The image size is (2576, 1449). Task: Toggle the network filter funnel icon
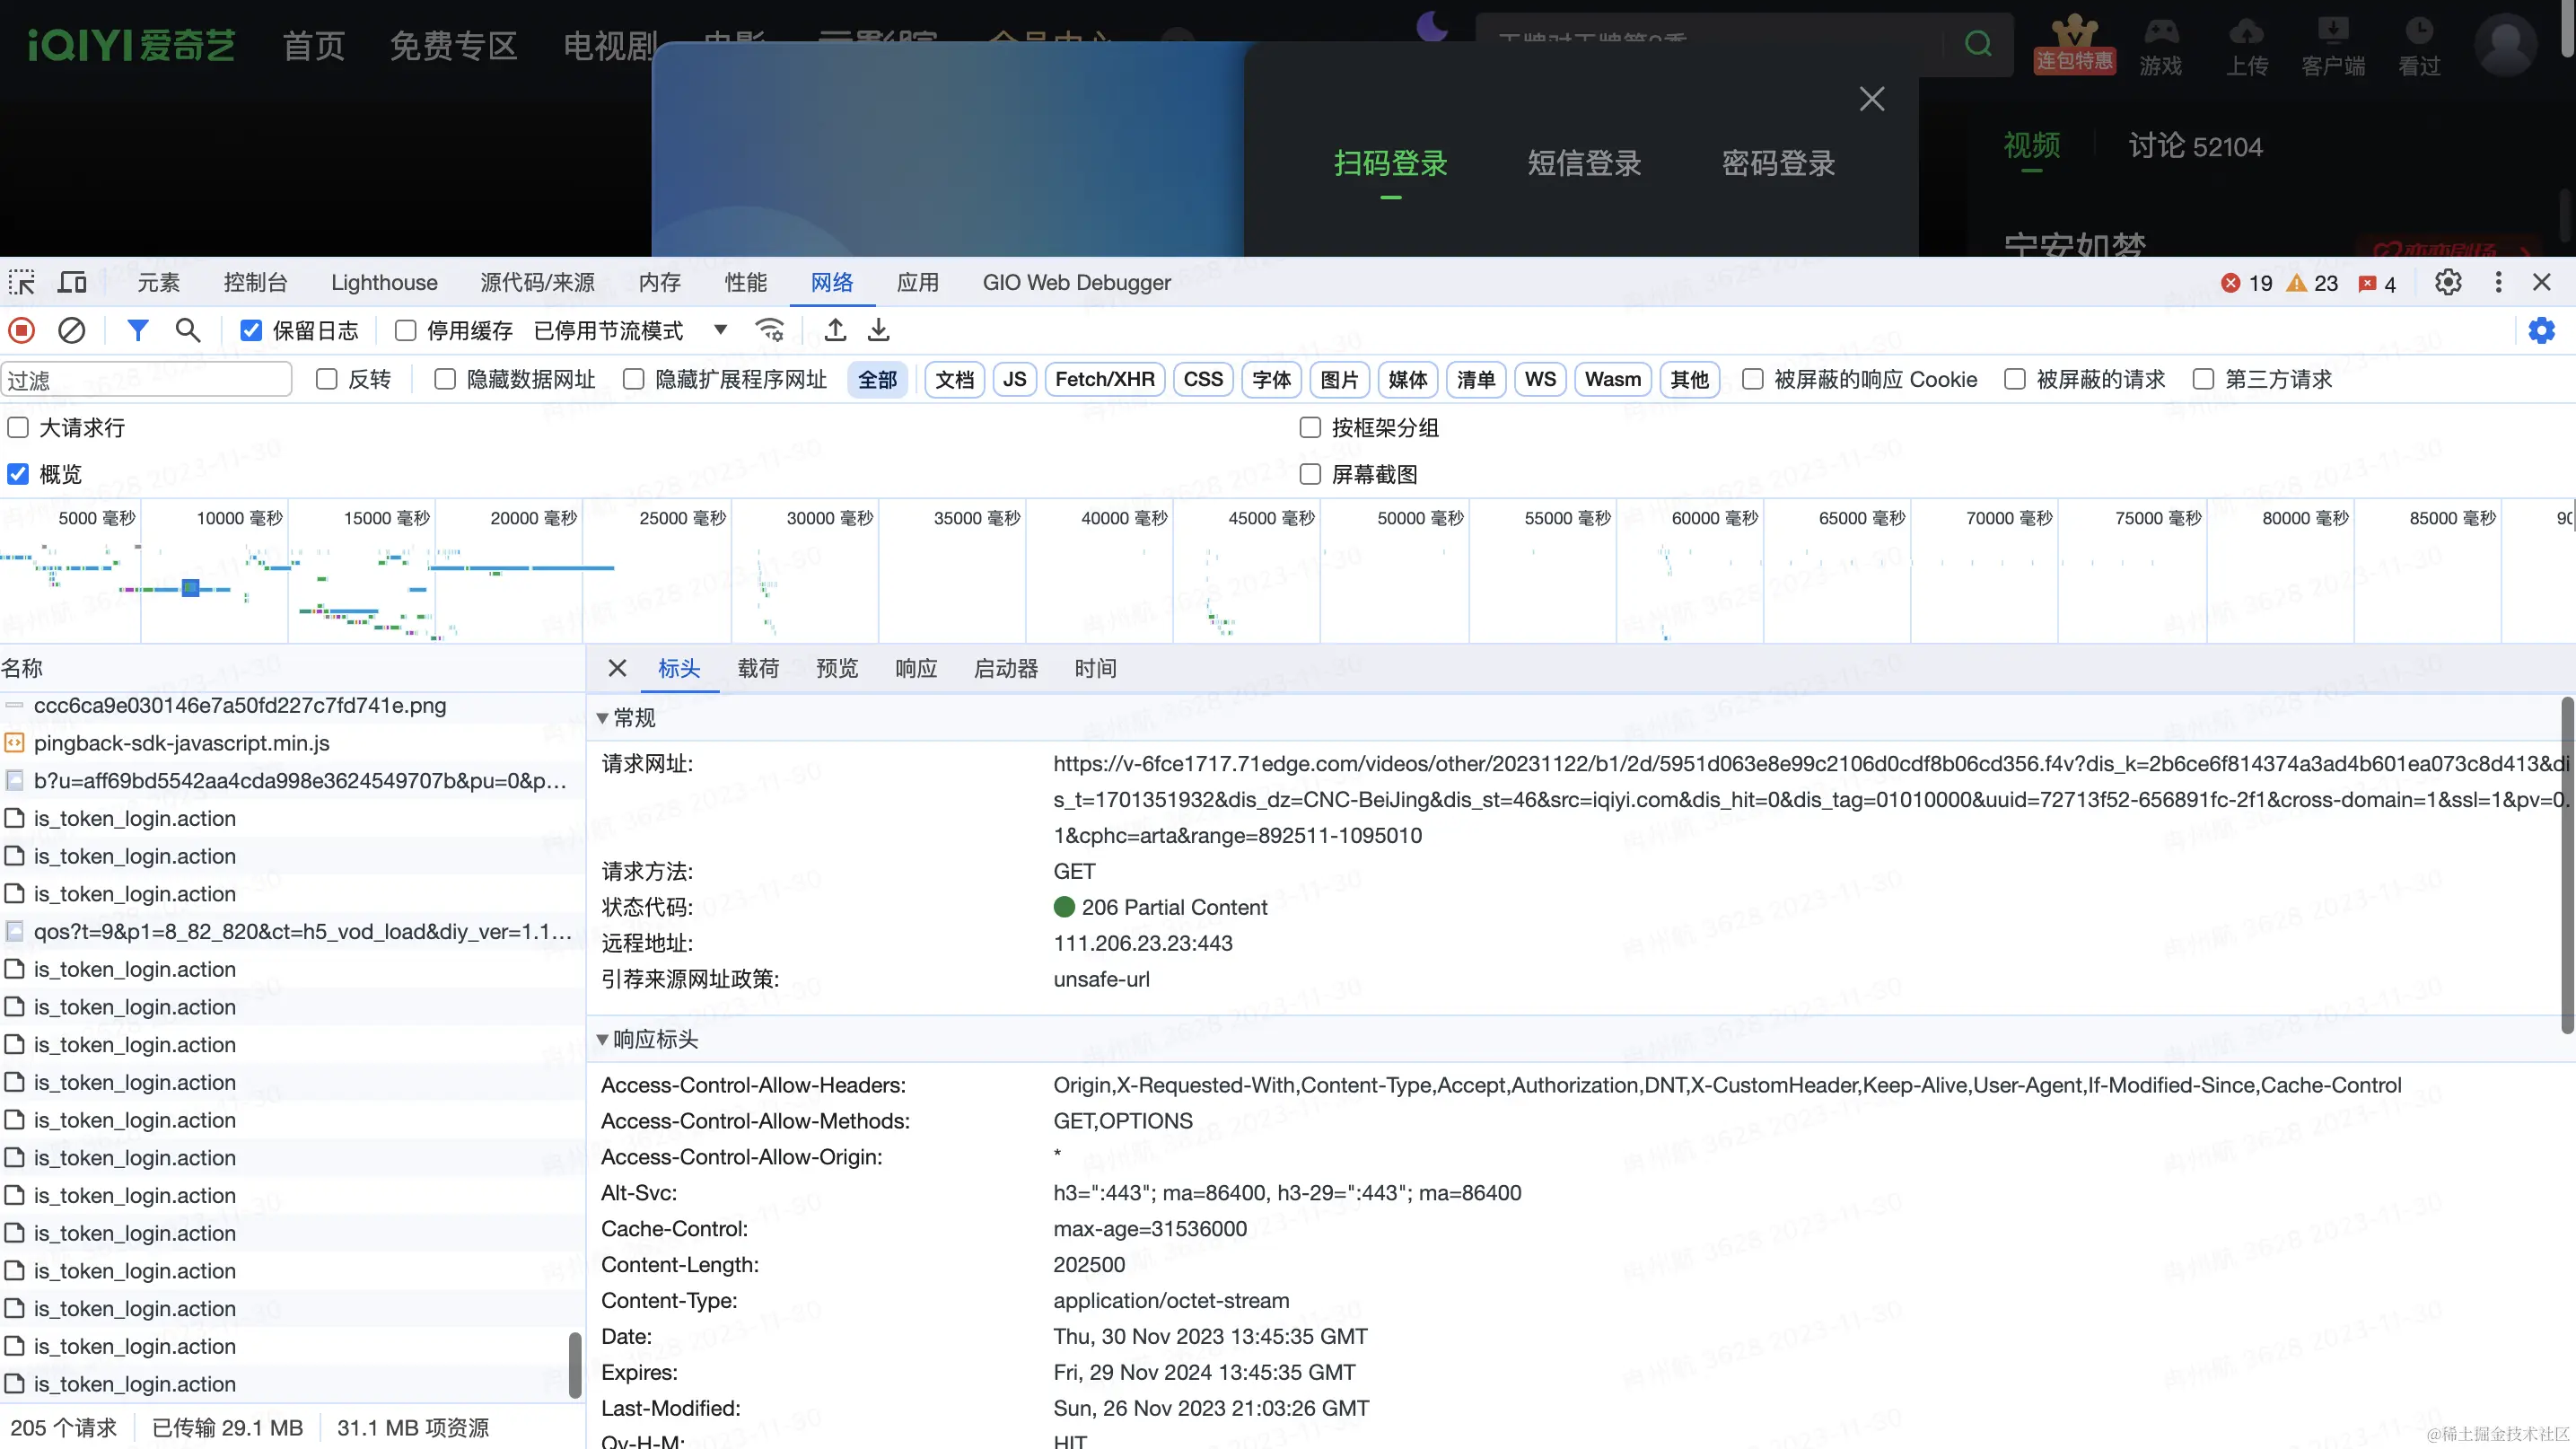pos(138,330)
